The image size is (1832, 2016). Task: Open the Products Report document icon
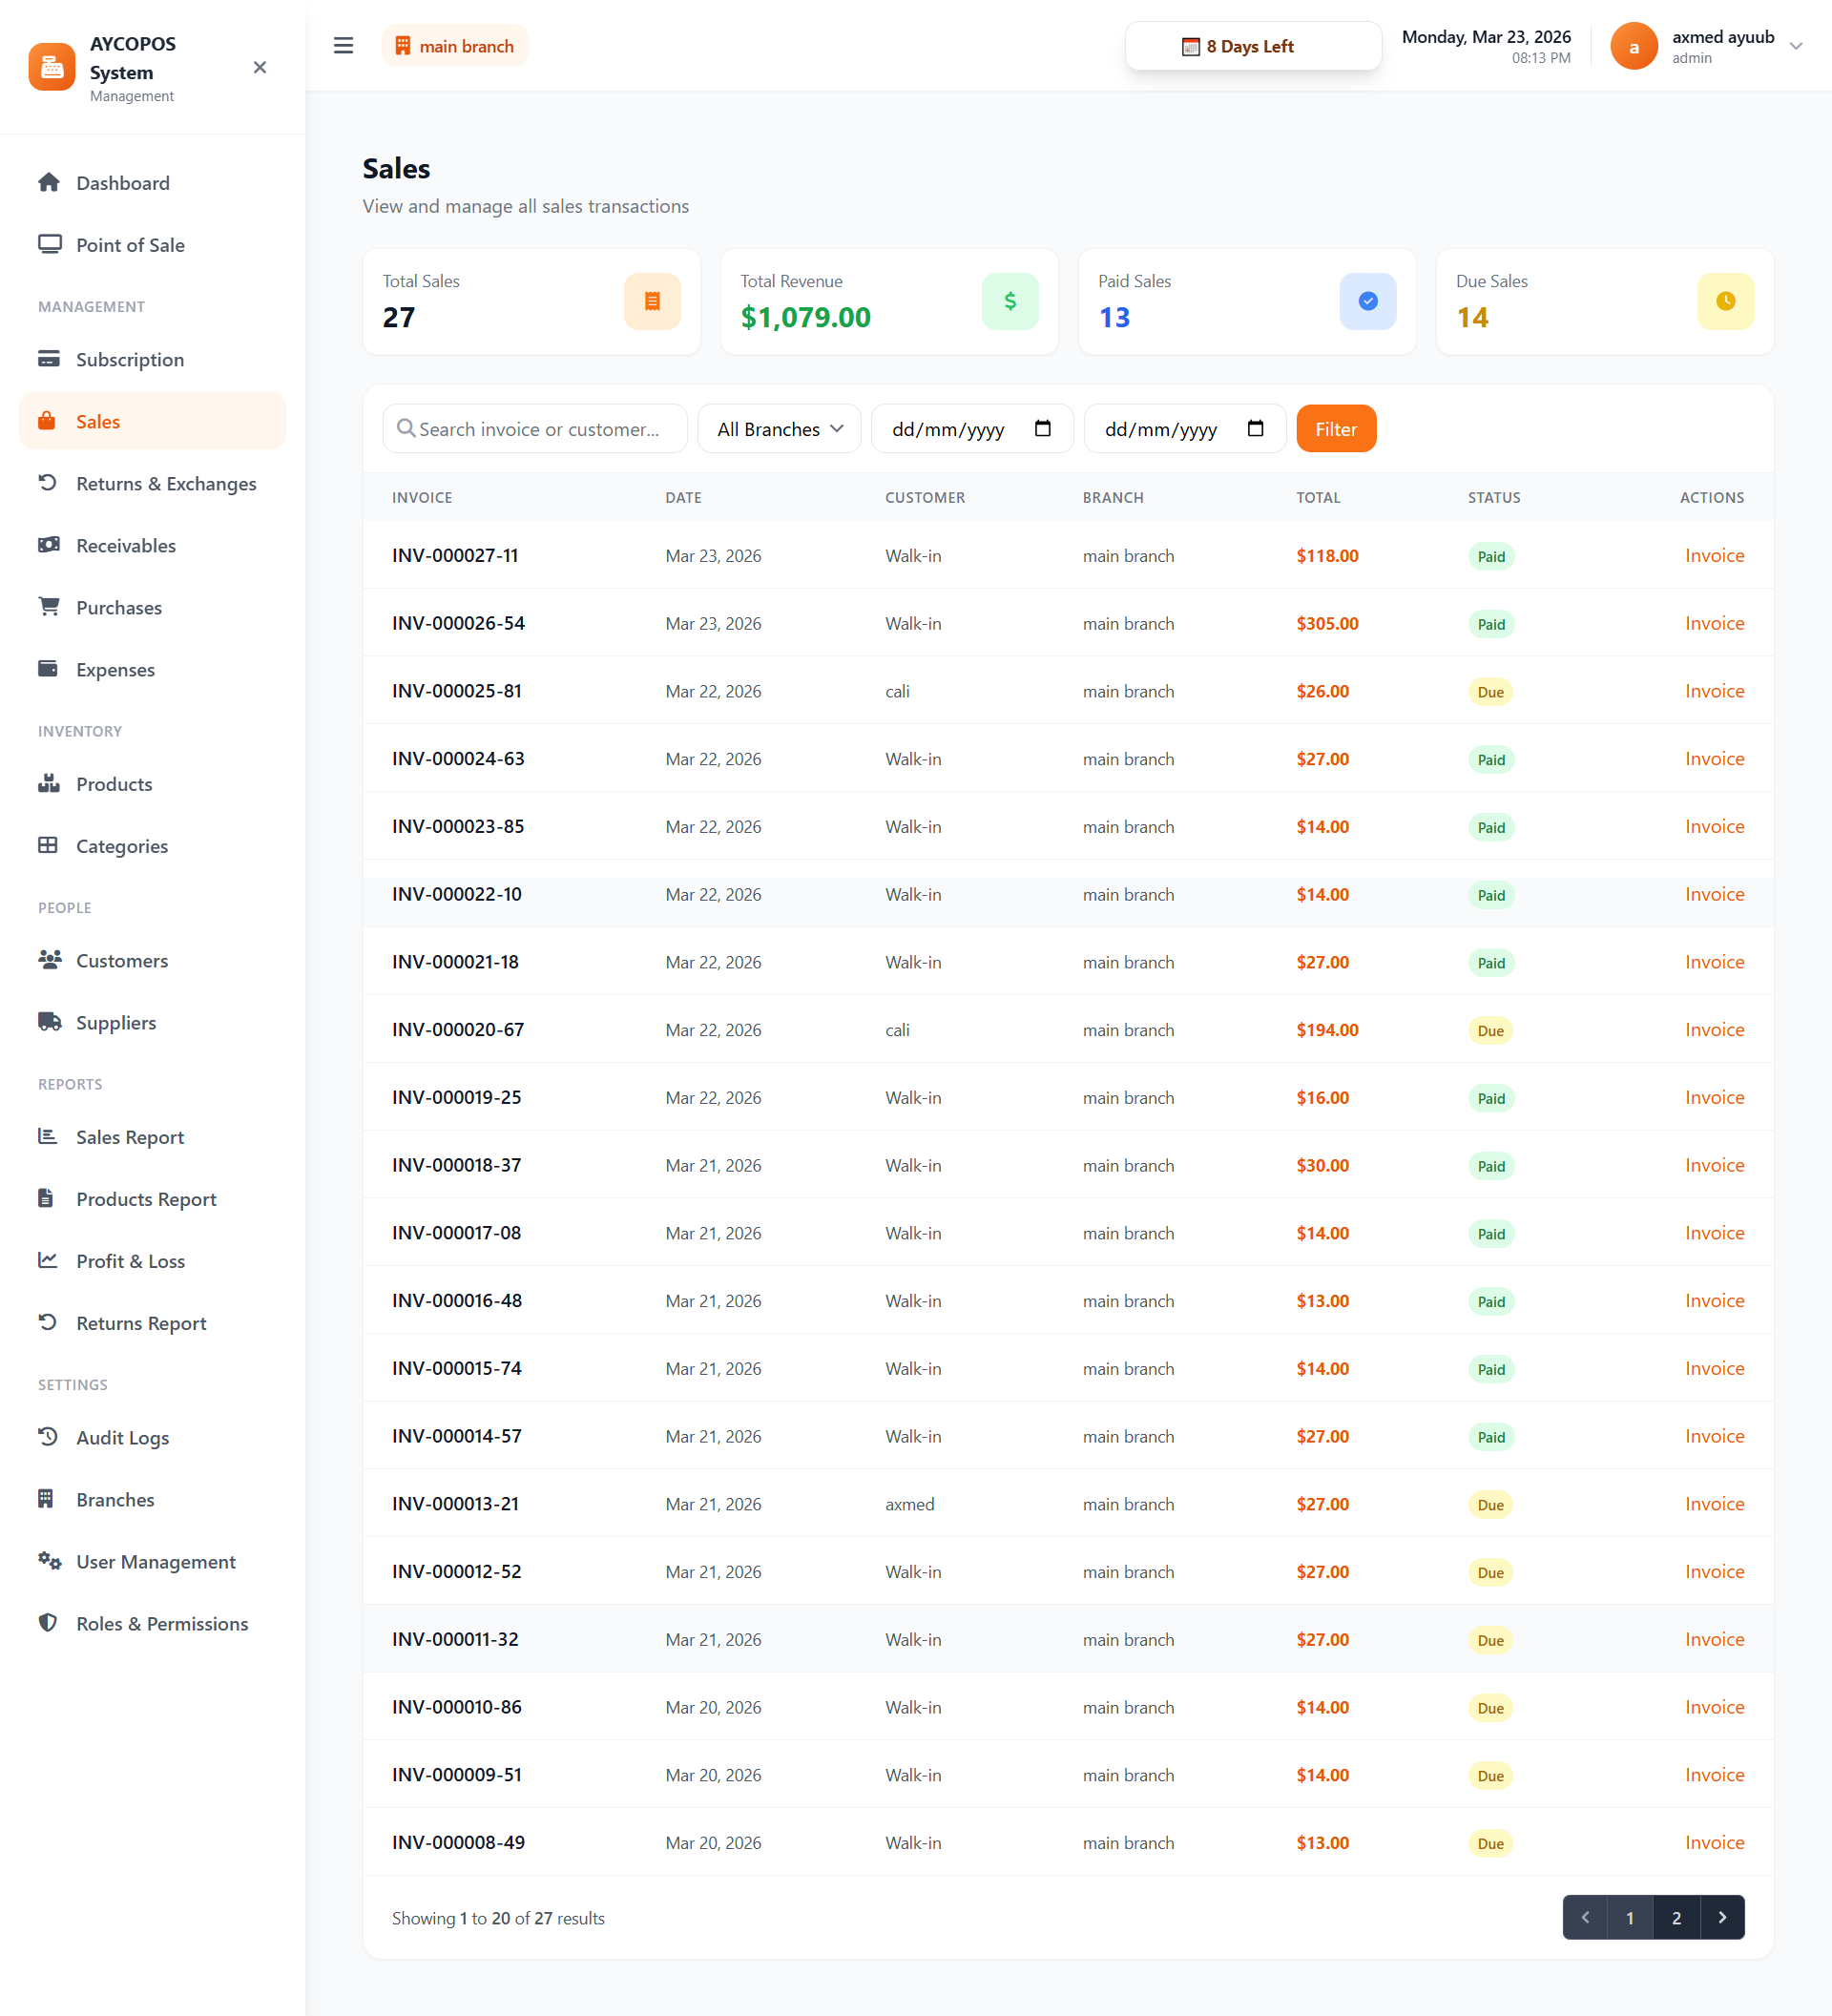click(46, 1197)
